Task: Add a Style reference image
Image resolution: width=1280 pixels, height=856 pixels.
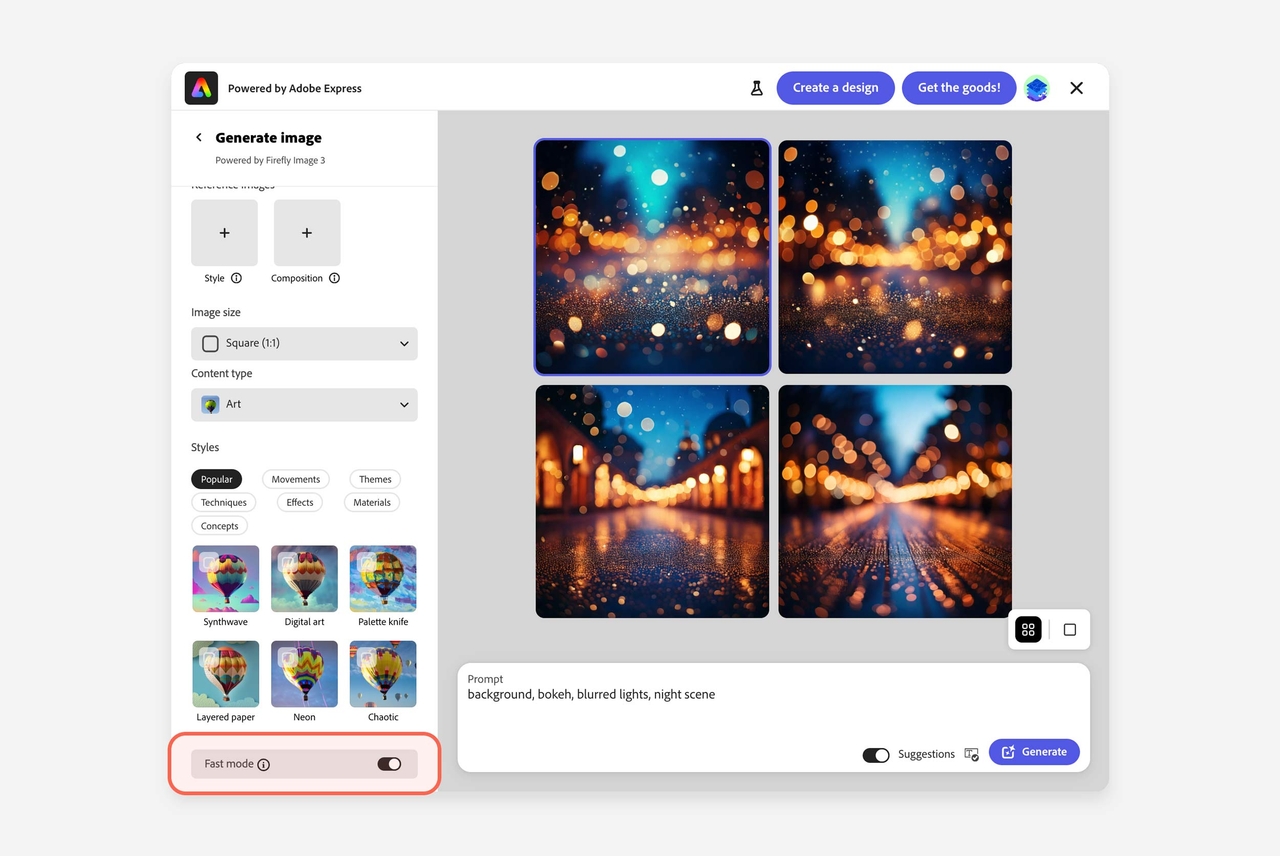Action: [x=224, y=232]
